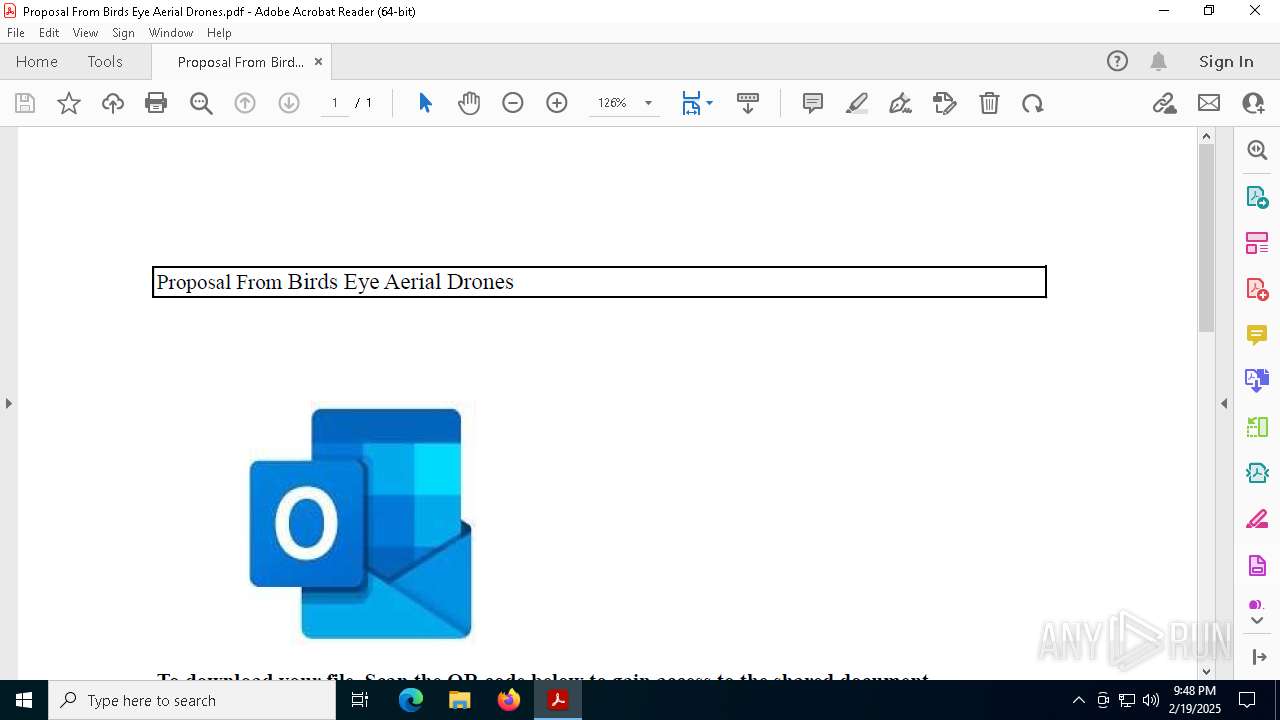Click scrollbar down arrow
The width and height of the screenshot is (1280, 720).
(1206, 671)
